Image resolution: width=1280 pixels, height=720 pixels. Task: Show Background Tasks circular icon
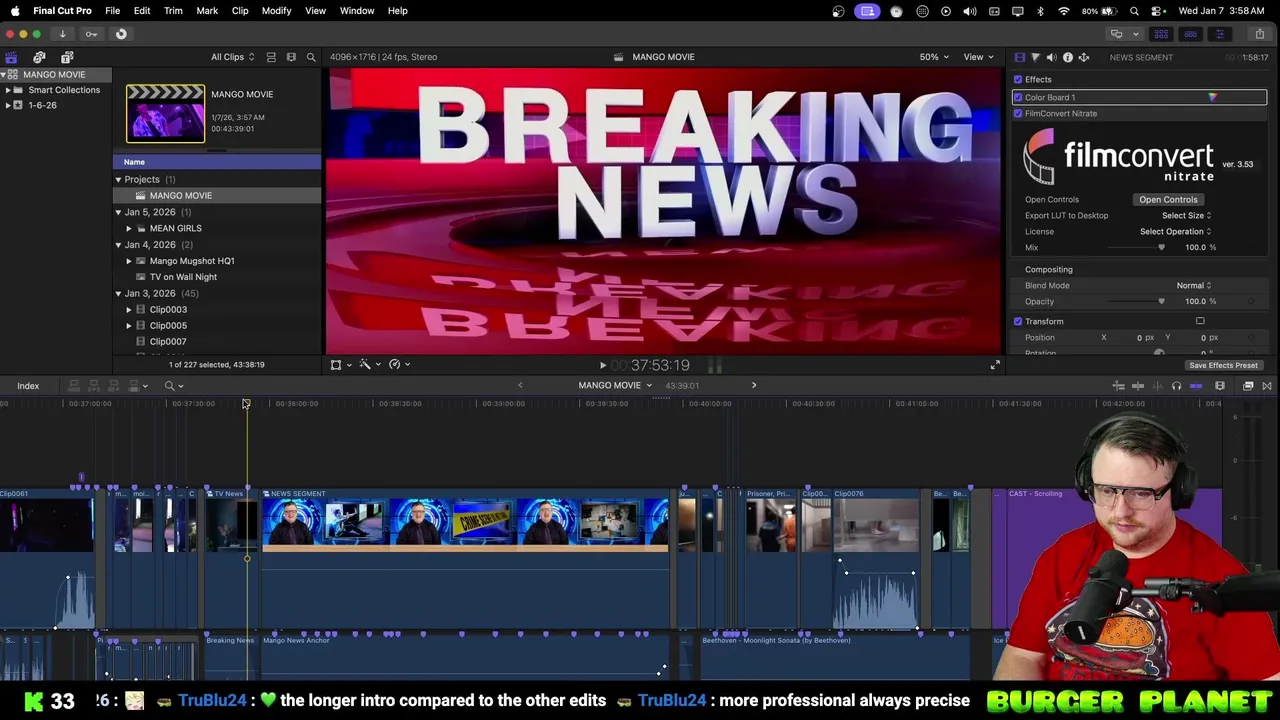tap(121, 34)
